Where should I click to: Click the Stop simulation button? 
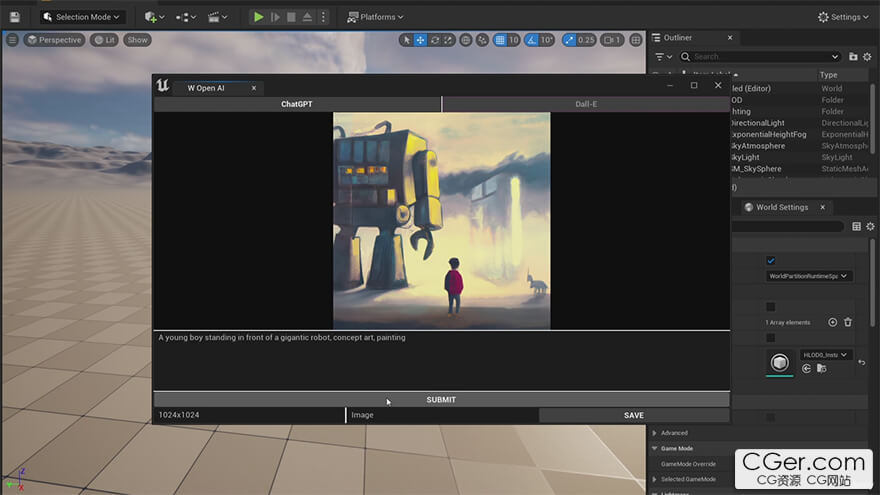291,17
